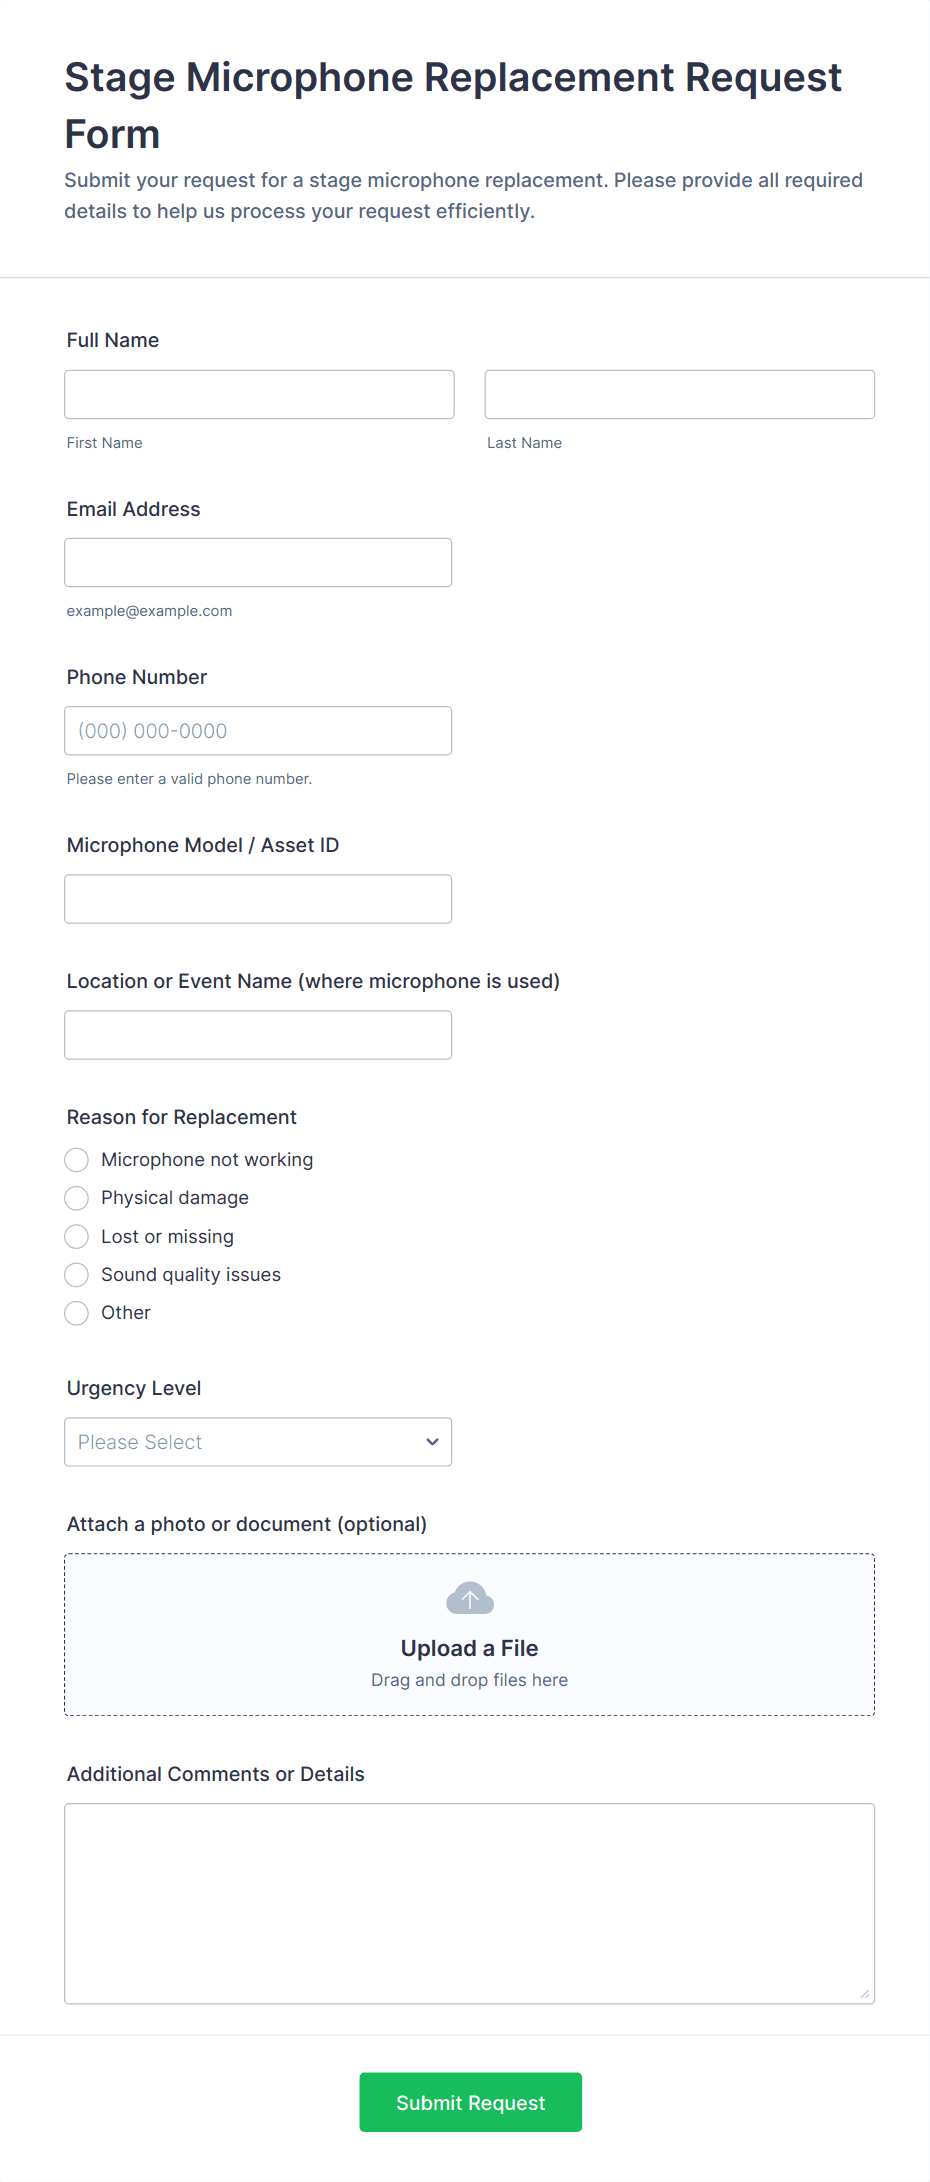Choose "Other" as the replacement reason
This screenshot has height=2182, width=930.
click(x=76, y=1312)
